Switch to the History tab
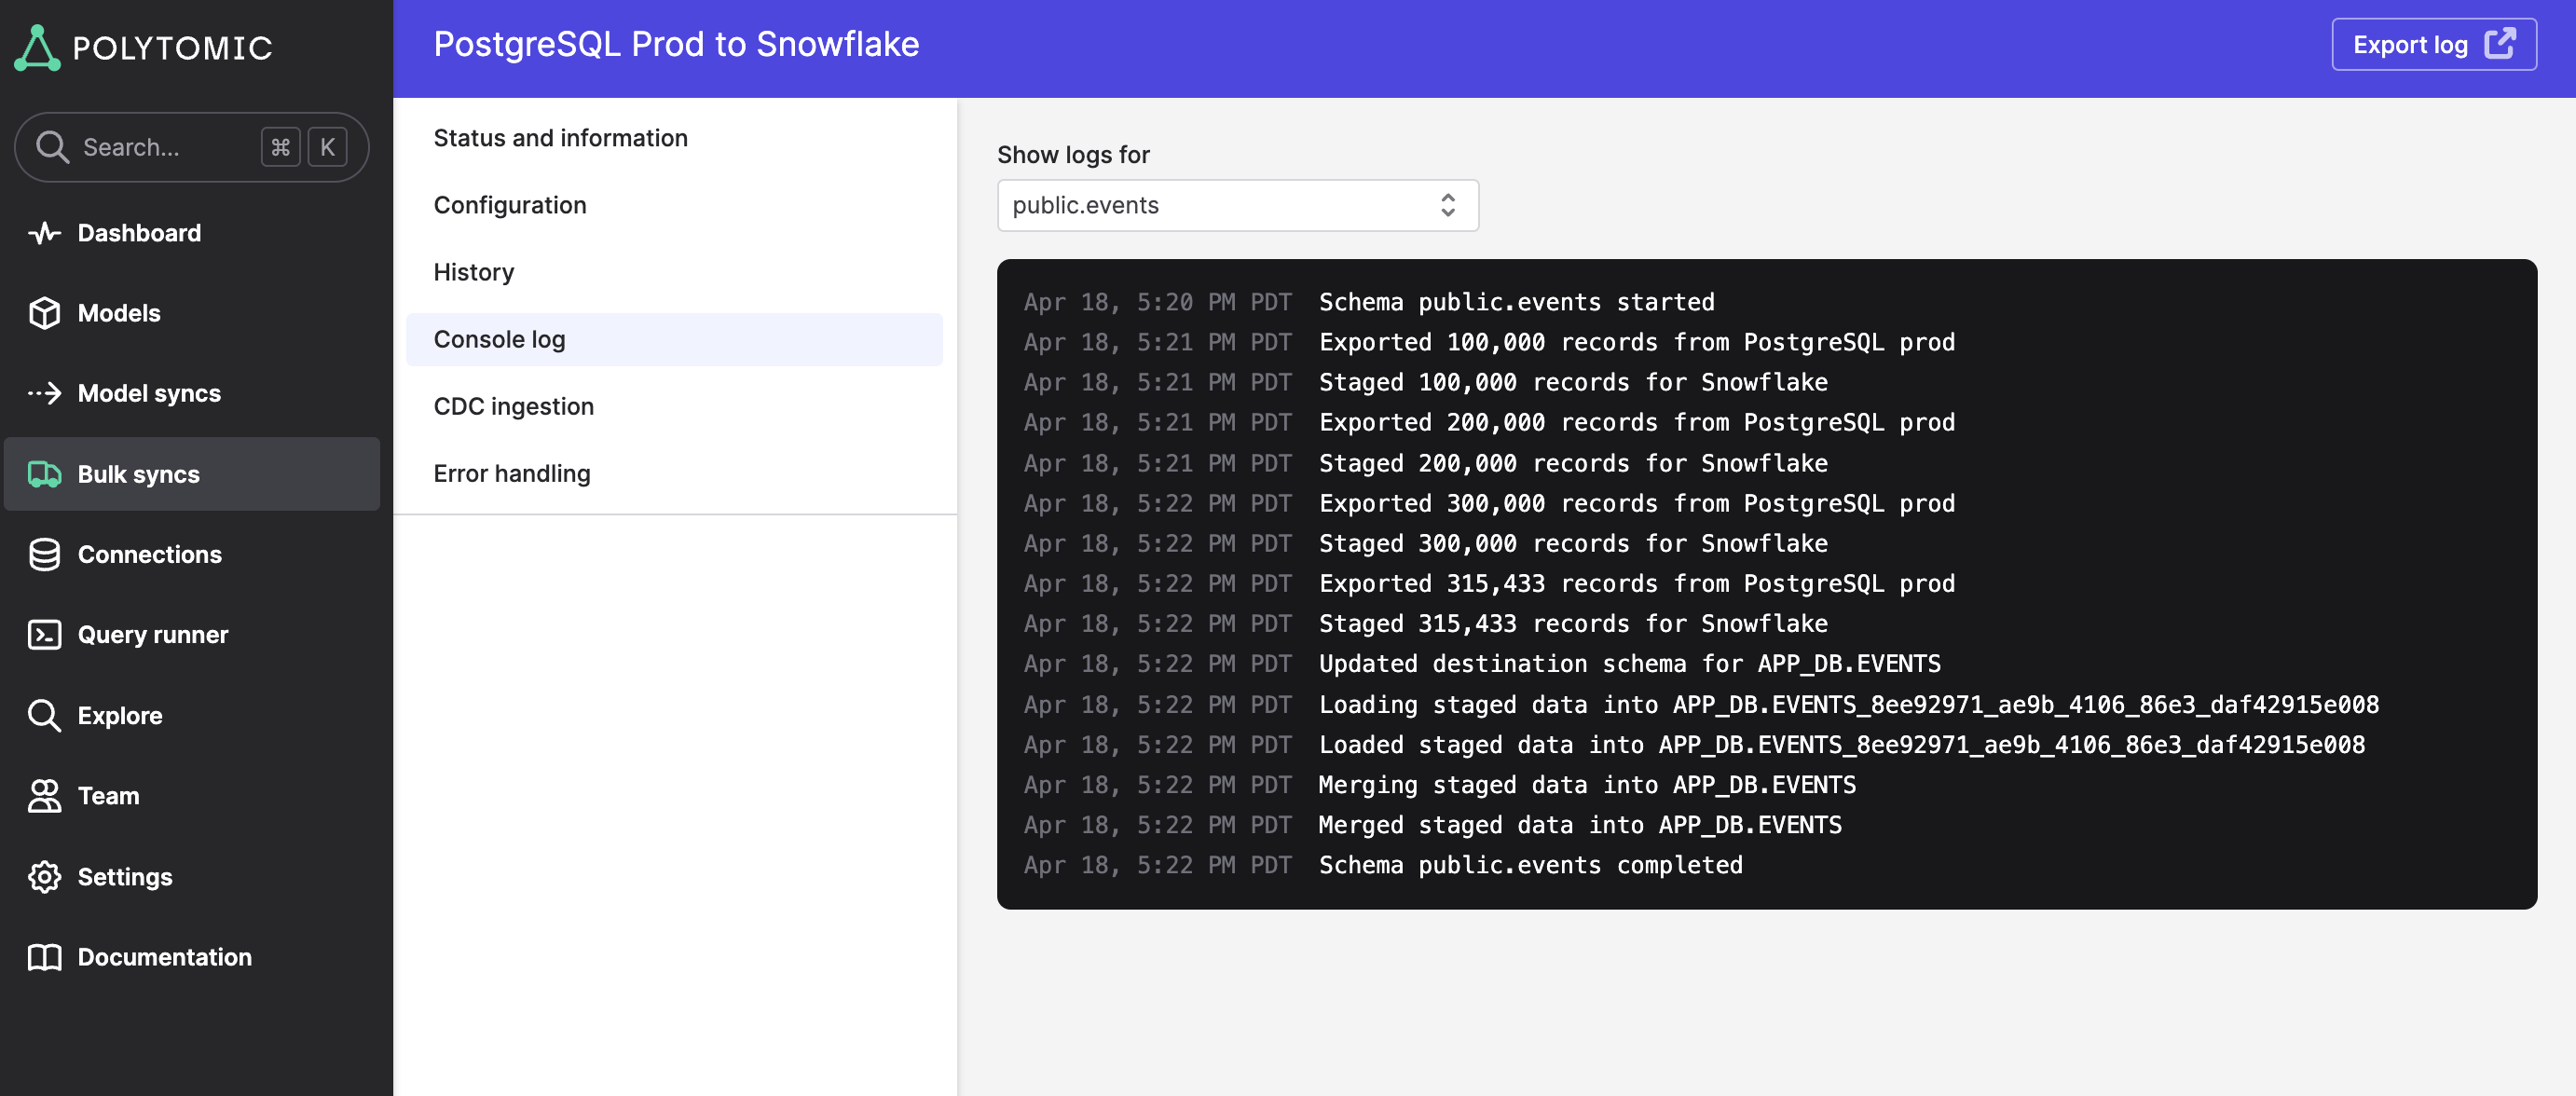This screenshot has width=2576, height=1096. pos(473,272)
